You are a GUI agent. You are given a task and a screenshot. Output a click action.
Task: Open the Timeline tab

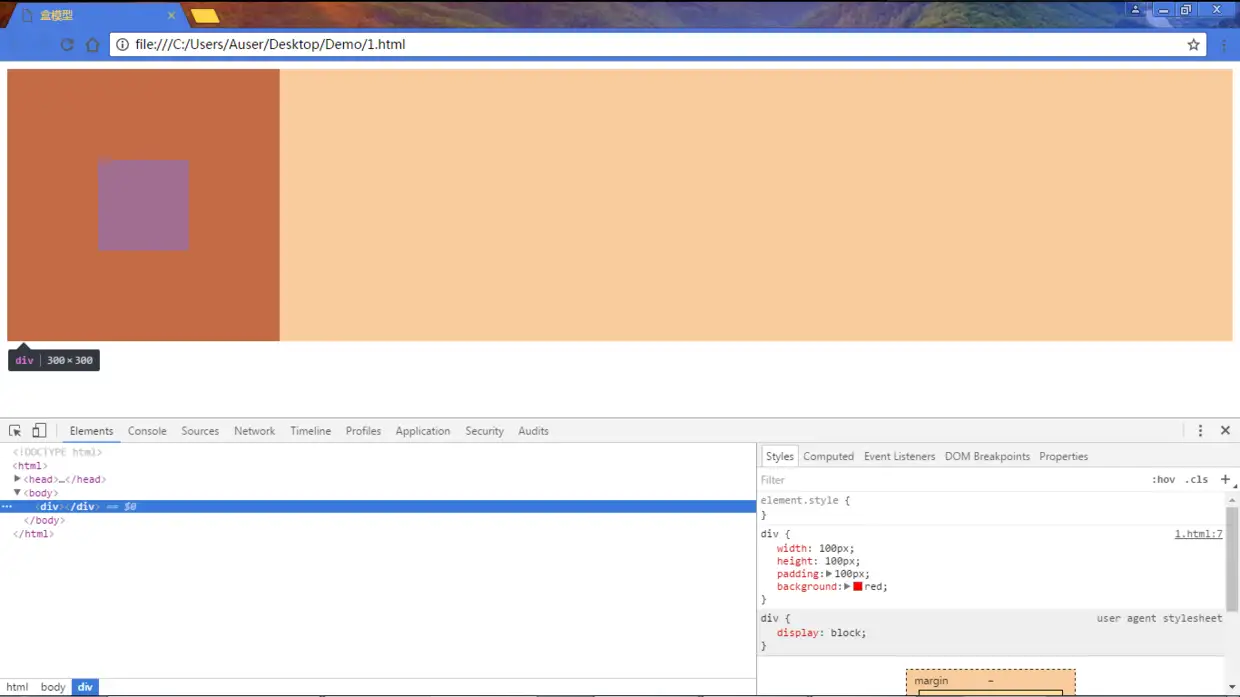click(x=310, y=431)
